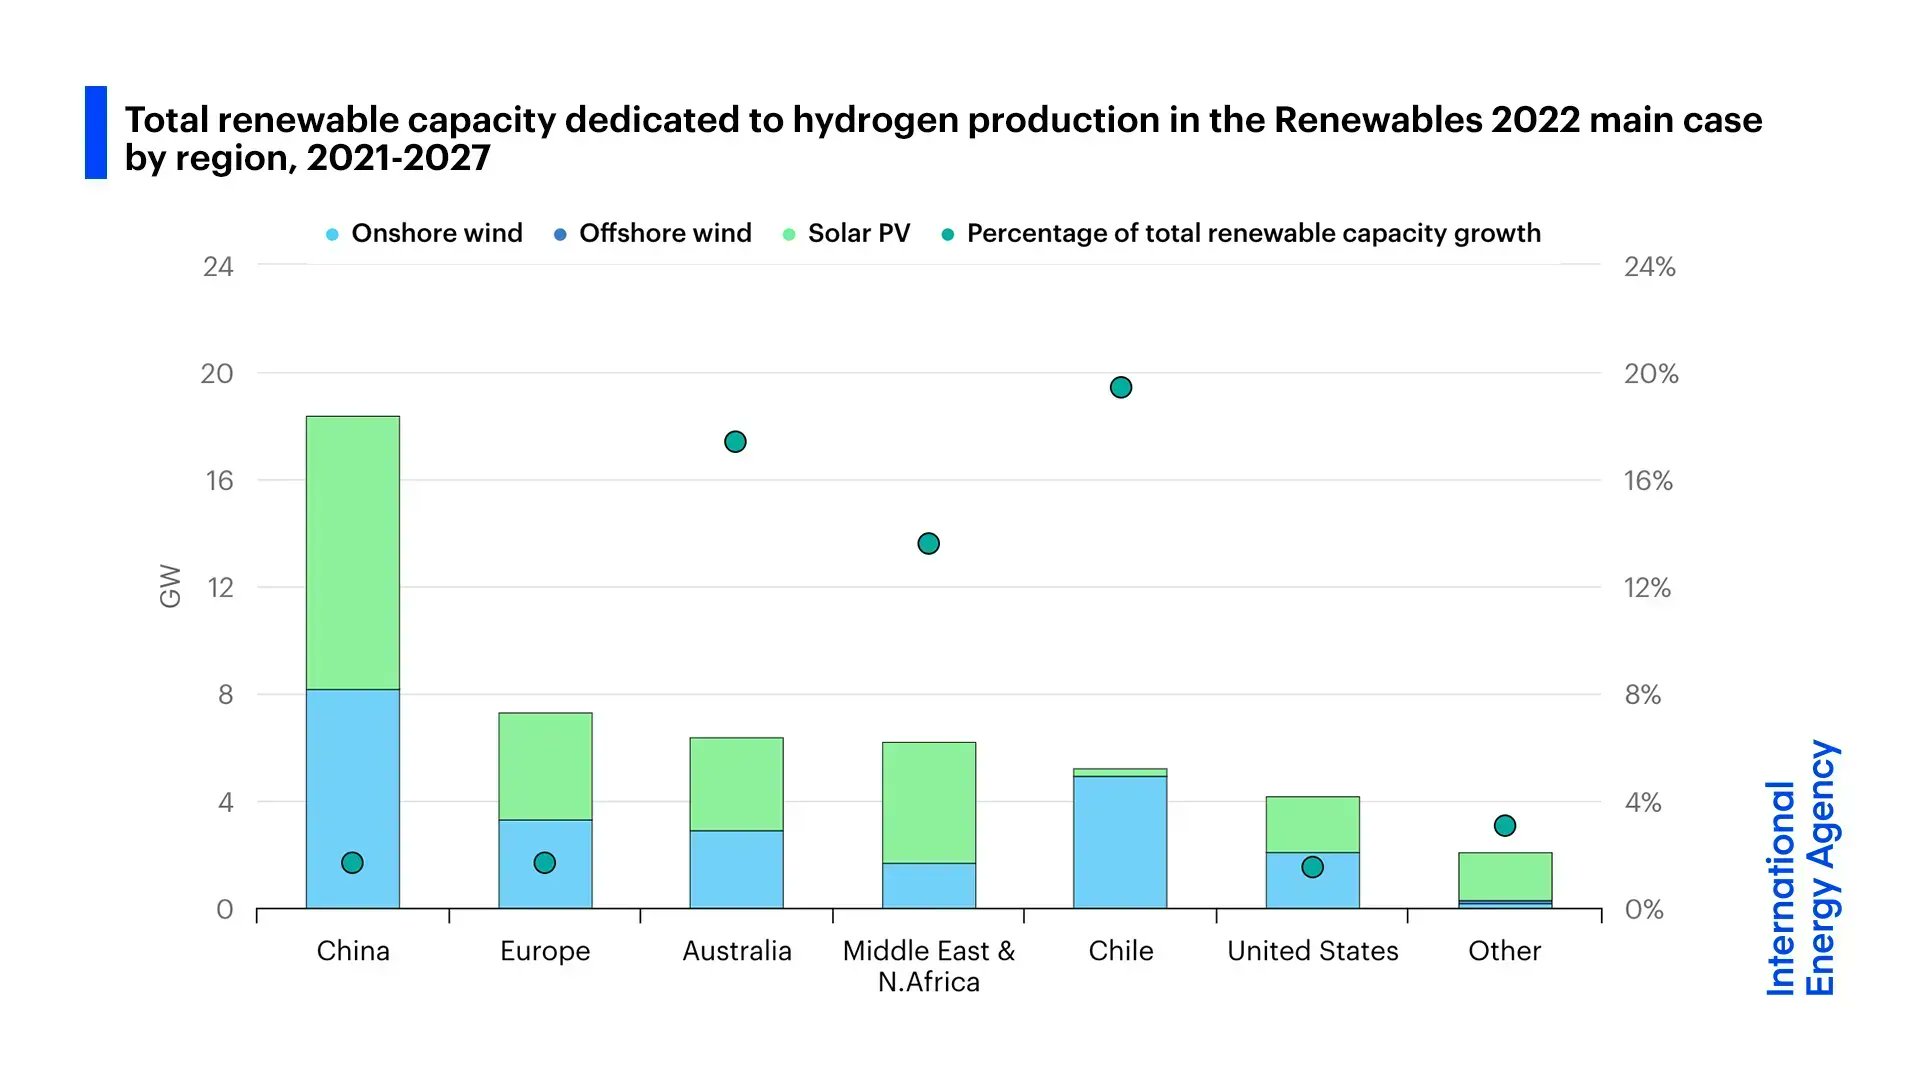The width and height of the screenshot is (1920, 1080).
Task: Select the green Solar PV segment of China's bar
Action: tap(352, 550)
